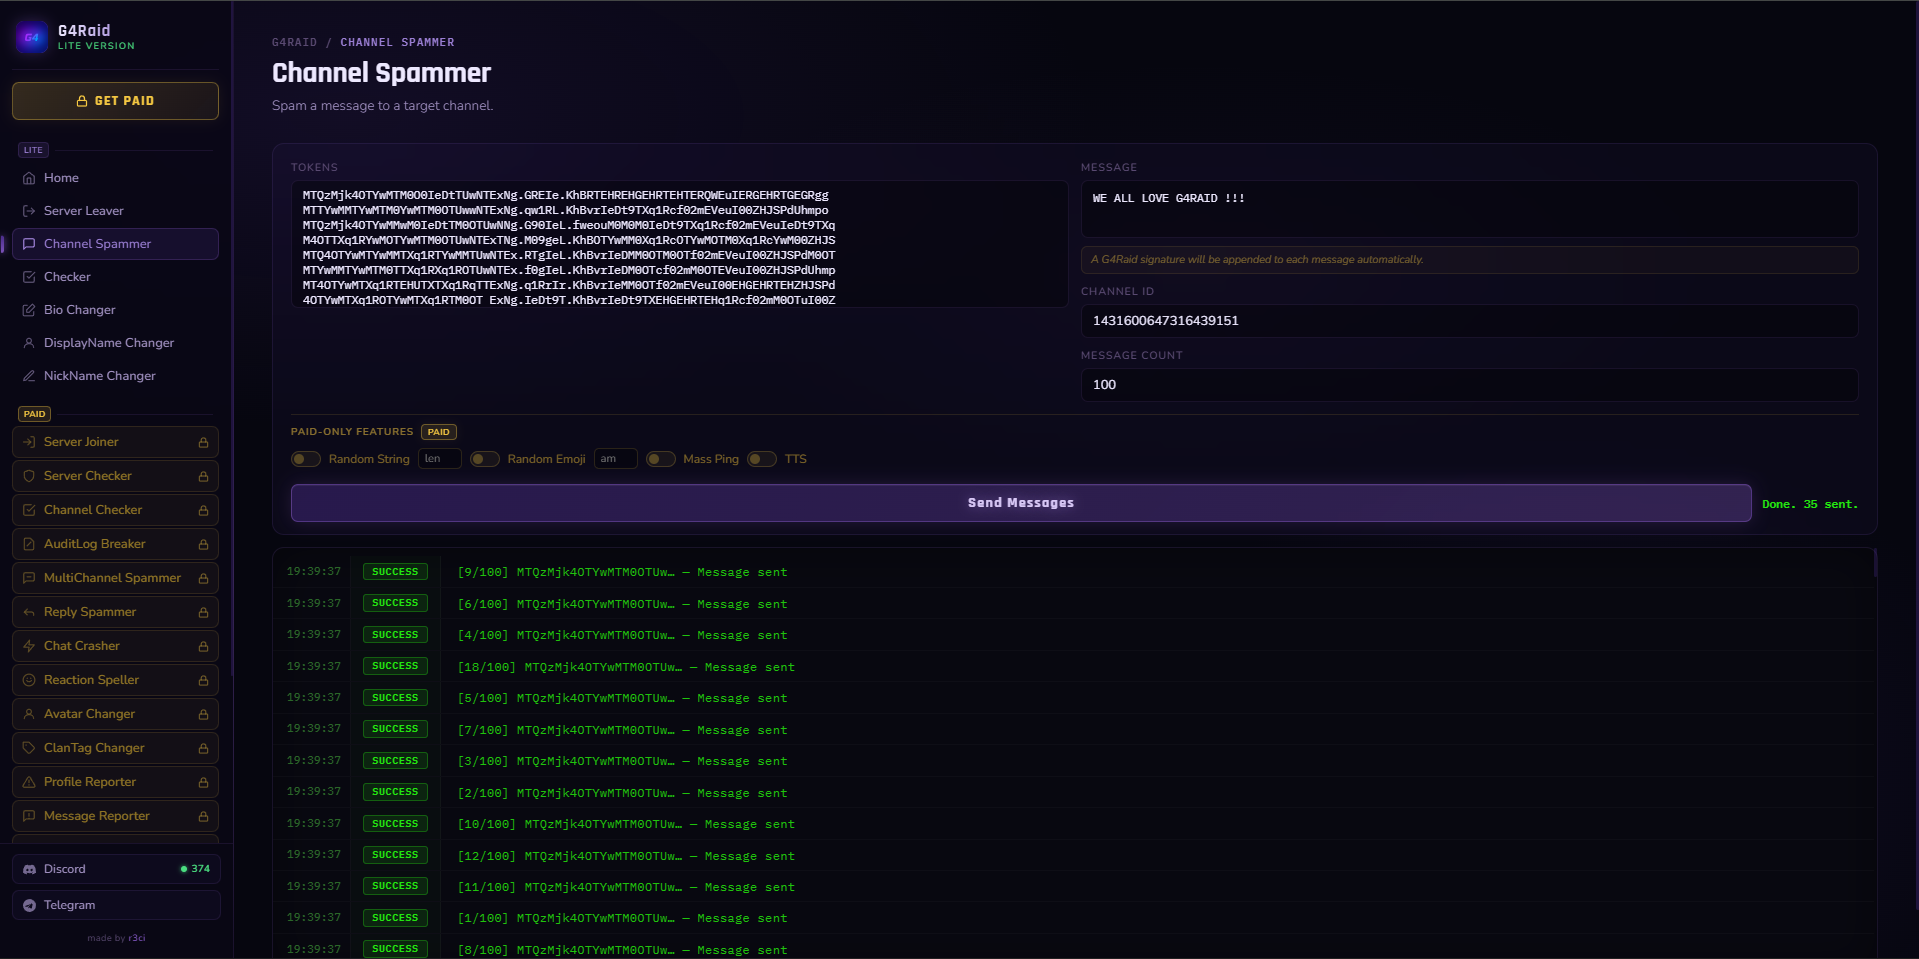Click the Discord logo icon
The image size is (1919, 959).
29,869
